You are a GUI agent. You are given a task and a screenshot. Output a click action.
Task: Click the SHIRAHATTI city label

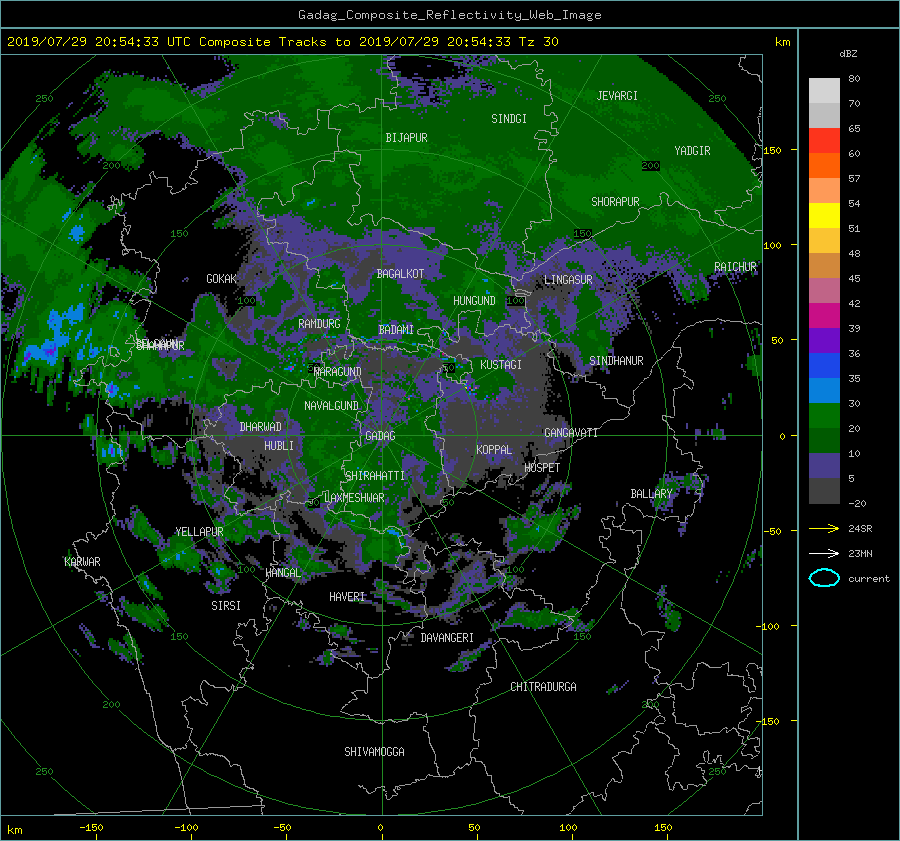pyautogui.click(x=375, y=476)
